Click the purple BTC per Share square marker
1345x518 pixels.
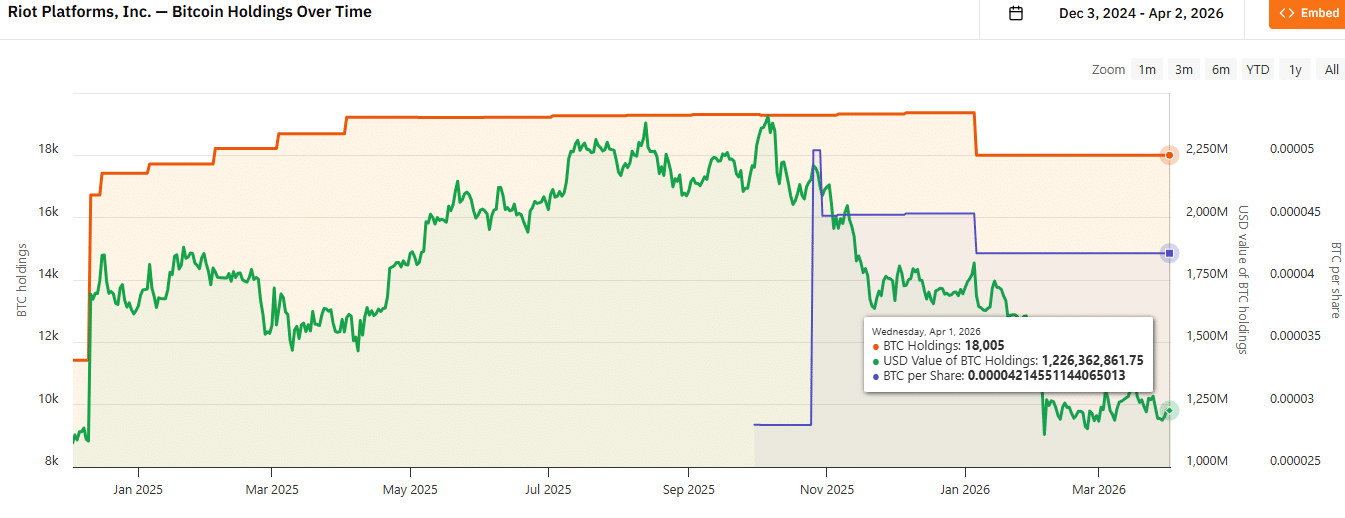(1169, 253)
